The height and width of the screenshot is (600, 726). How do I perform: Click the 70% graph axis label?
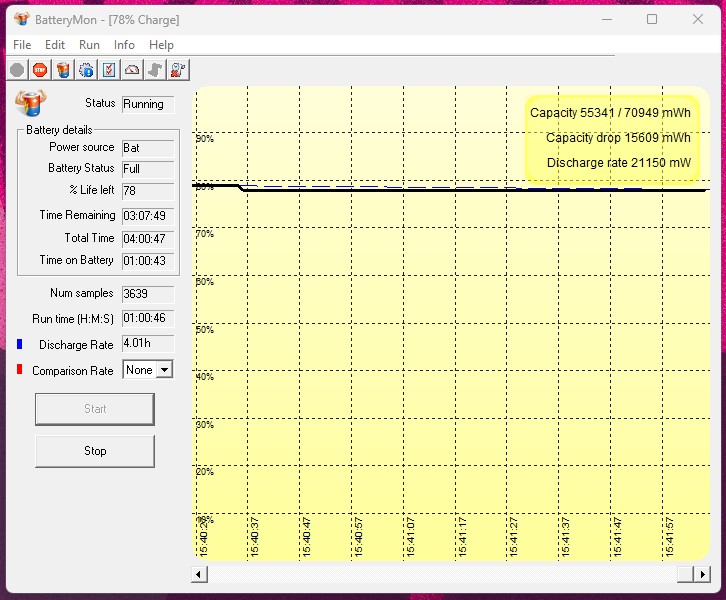click(204, 234)
